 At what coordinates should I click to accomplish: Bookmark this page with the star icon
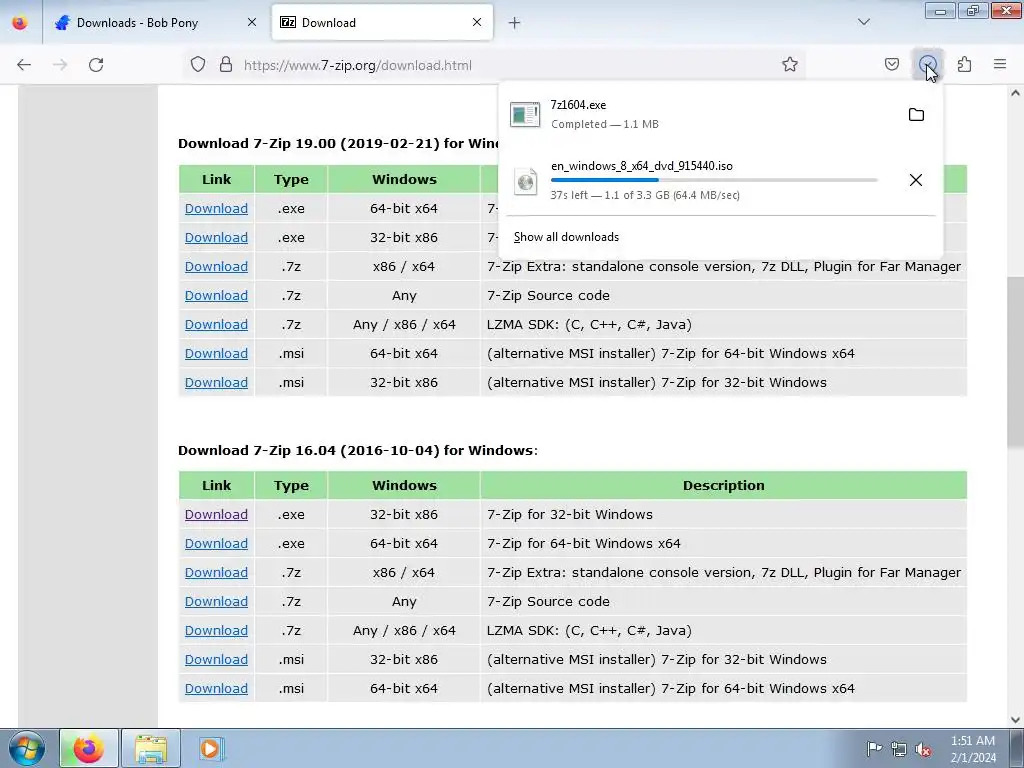coord(790,65)
